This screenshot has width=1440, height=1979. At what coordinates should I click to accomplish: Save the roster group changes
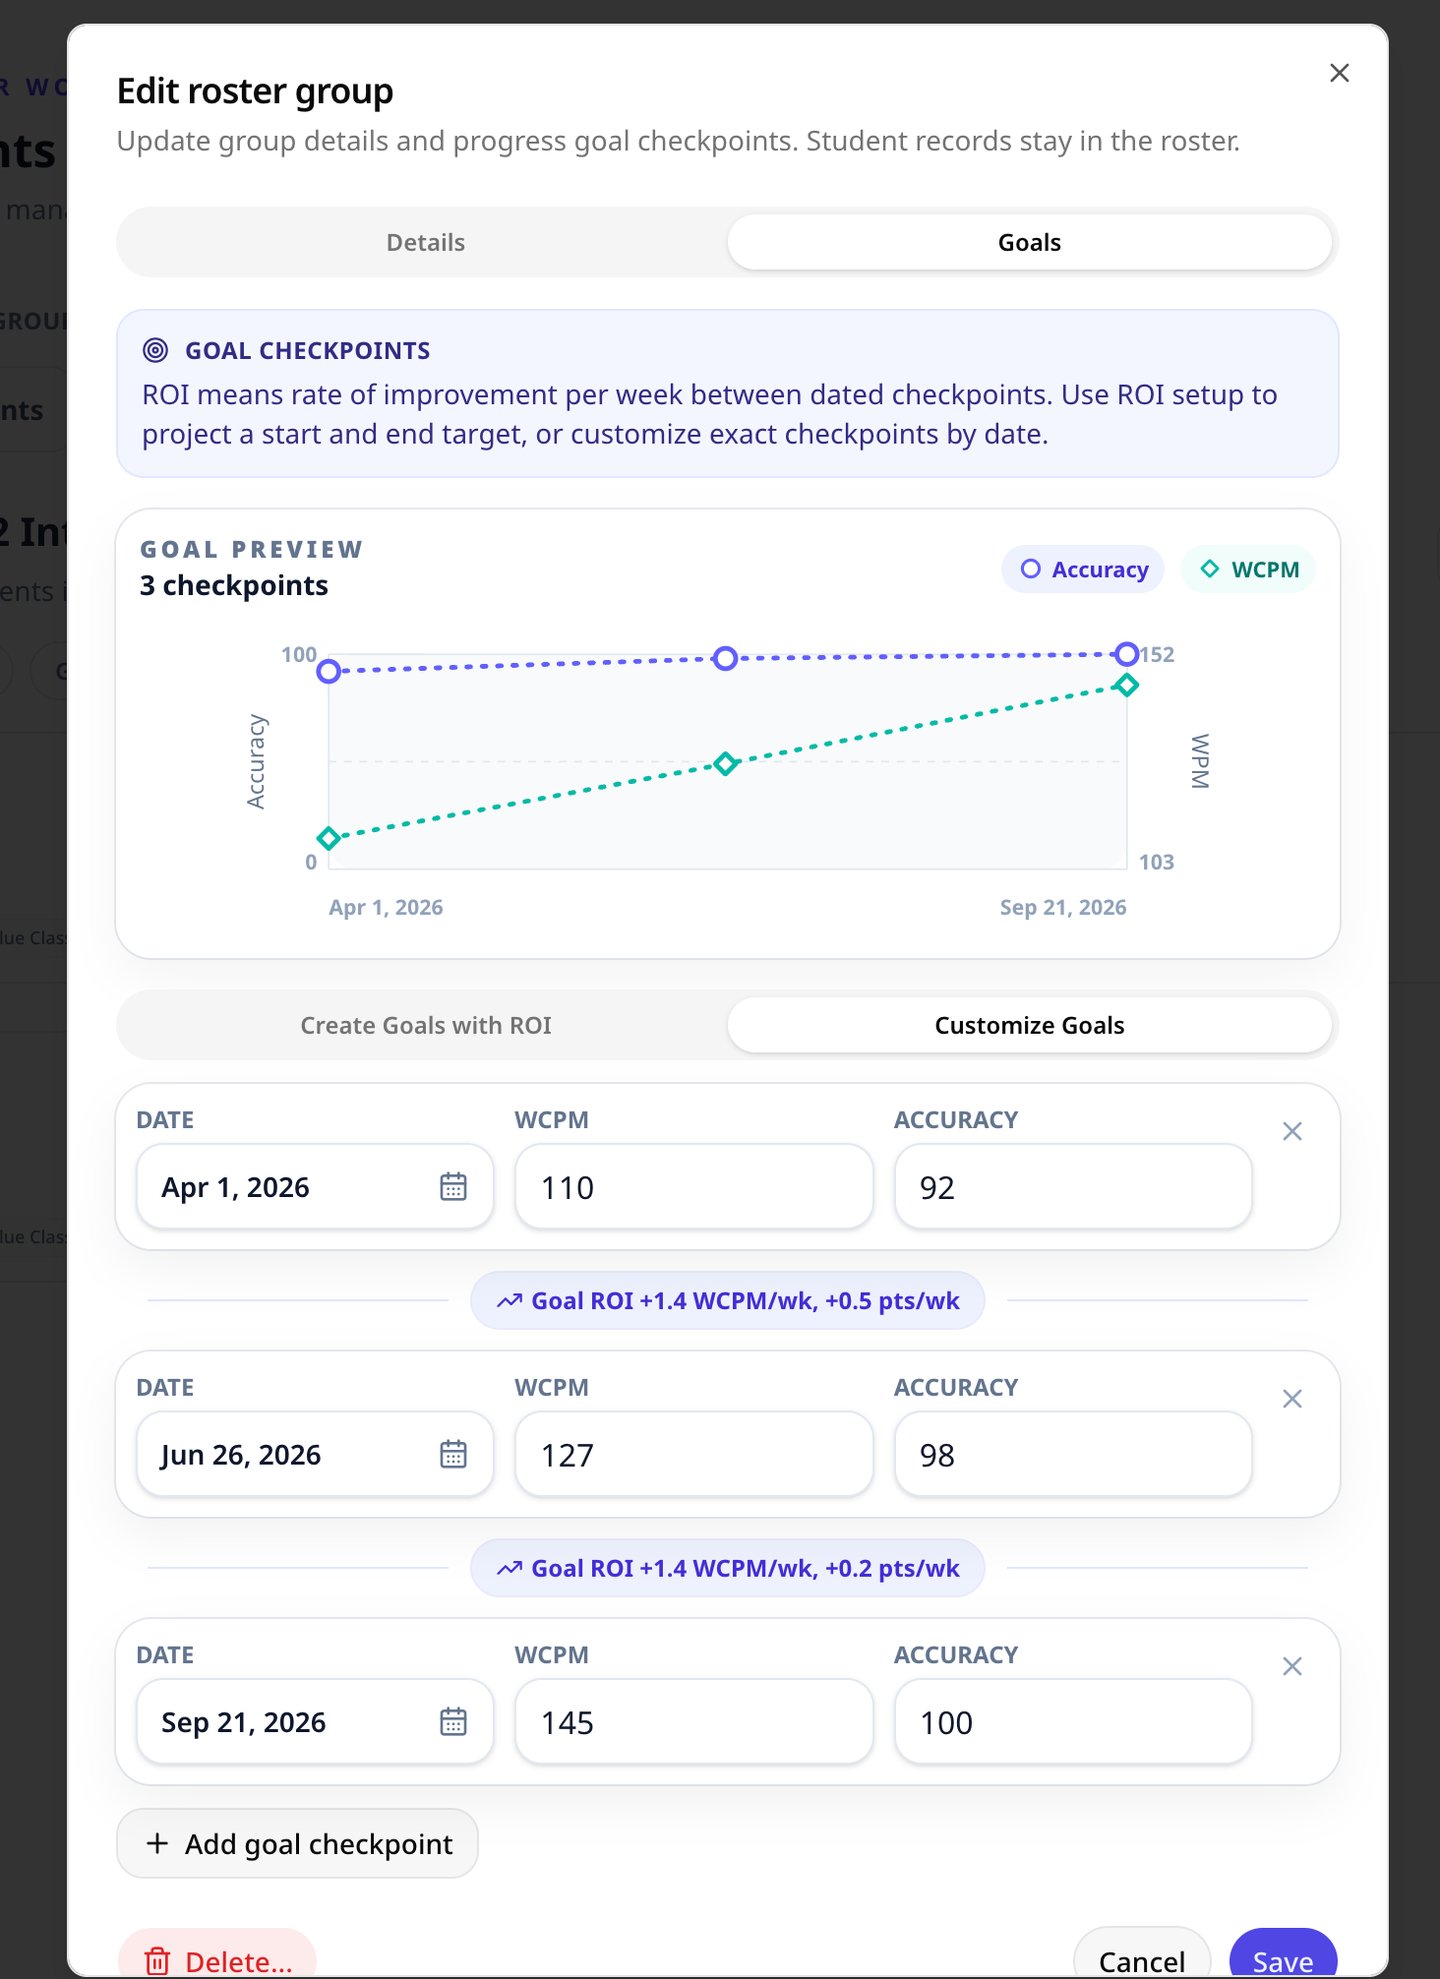pos(1283,1957)
